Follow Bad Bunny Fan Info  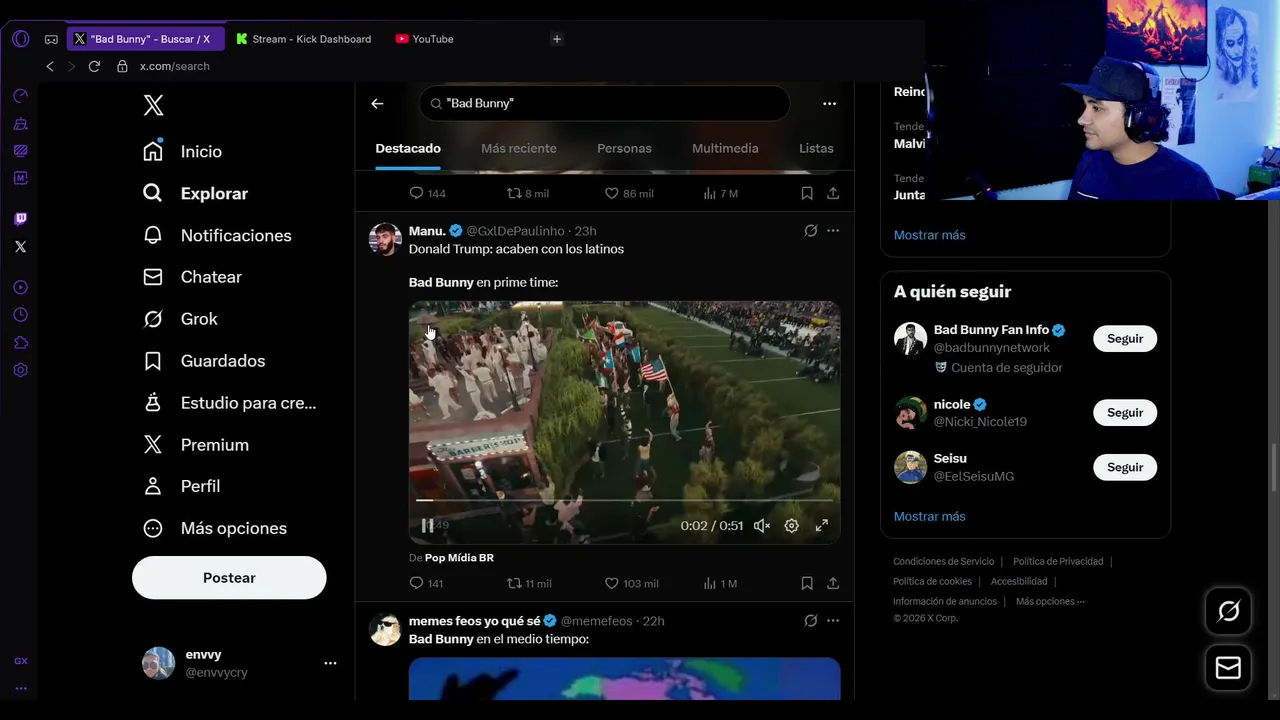tap(1125, 339)
